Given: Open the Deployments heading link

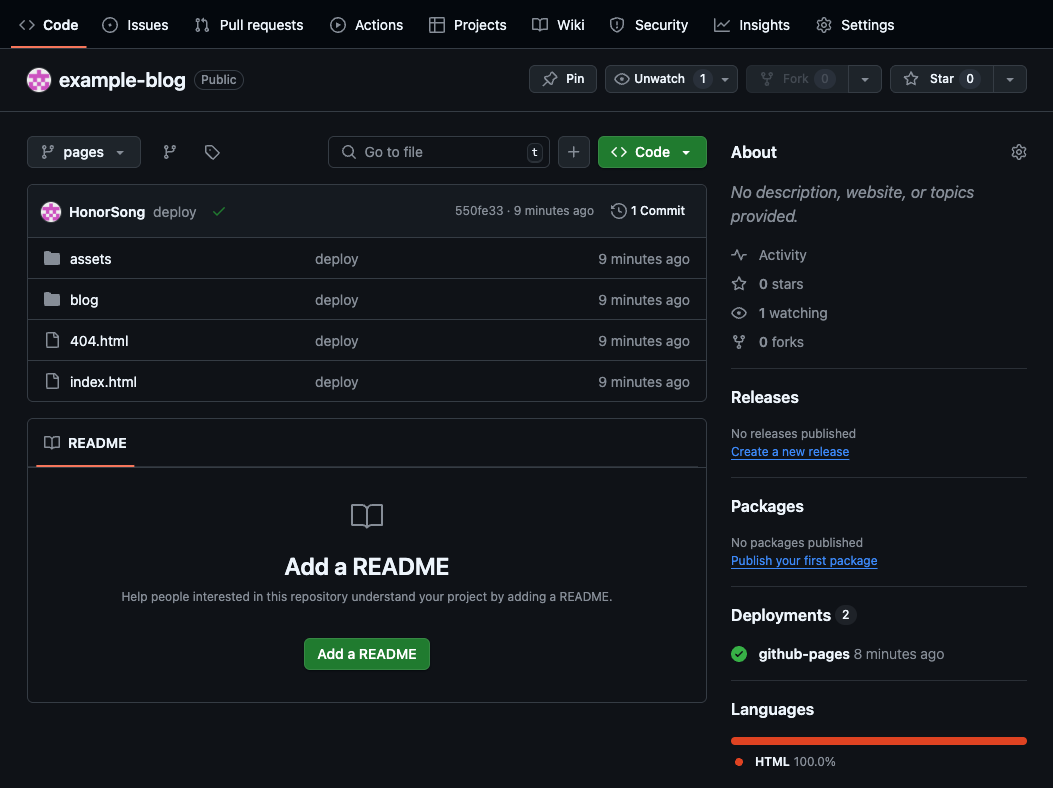Looking at the screenshot, I should 780,615.
